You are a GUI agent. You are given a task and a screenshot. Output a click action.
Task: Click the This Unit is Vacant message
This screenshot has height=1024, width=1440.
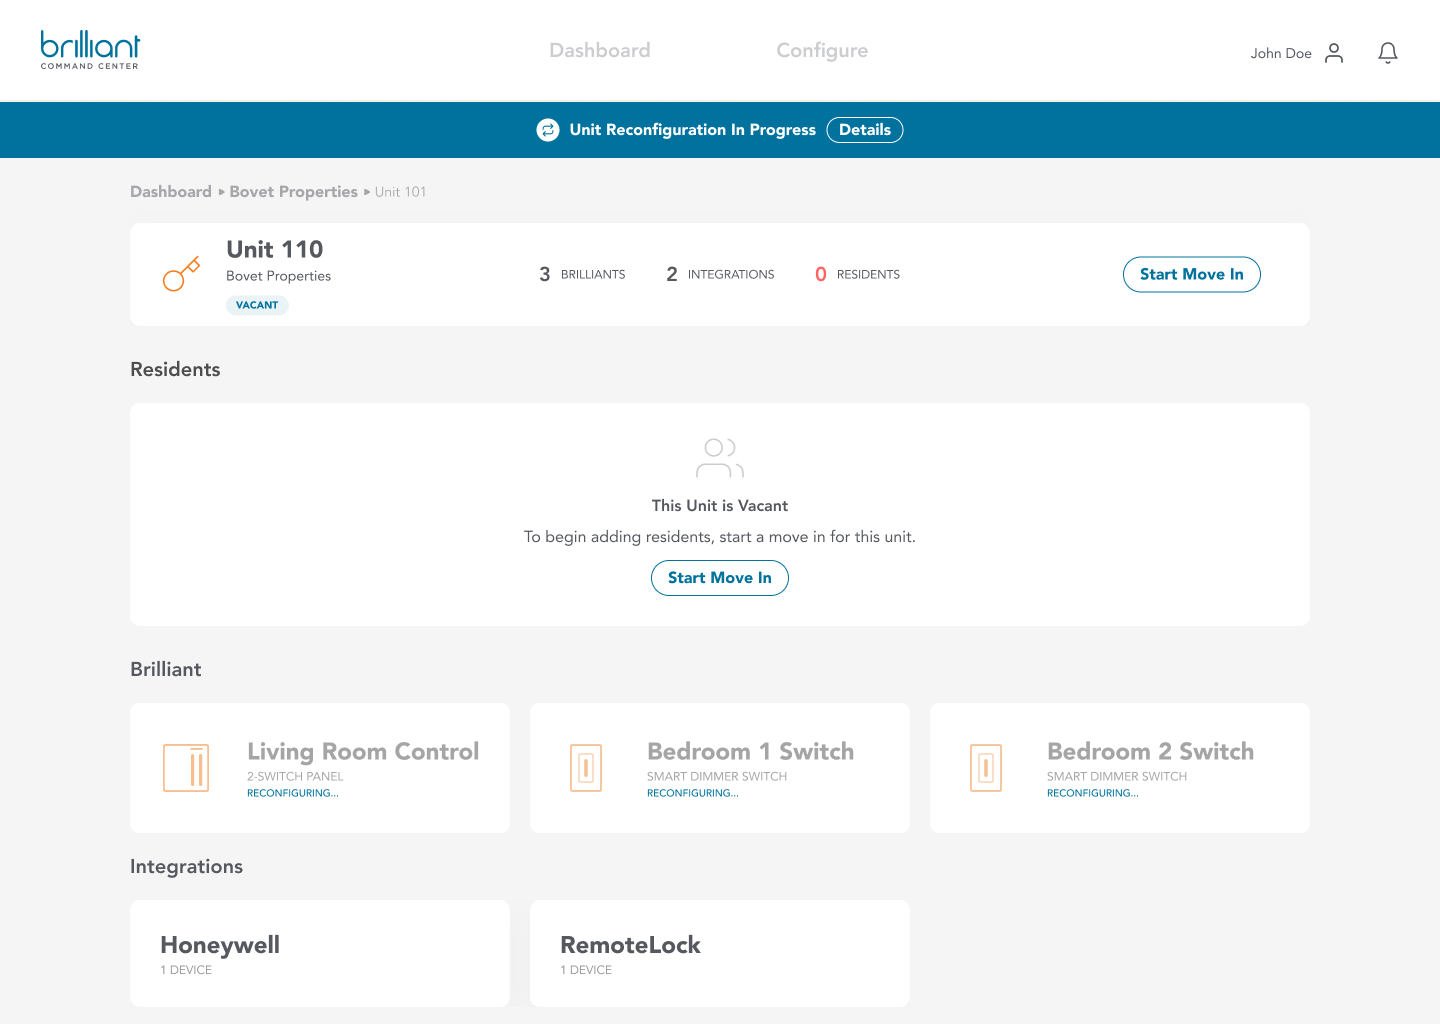pyautogui.click(x=720, y=506)
